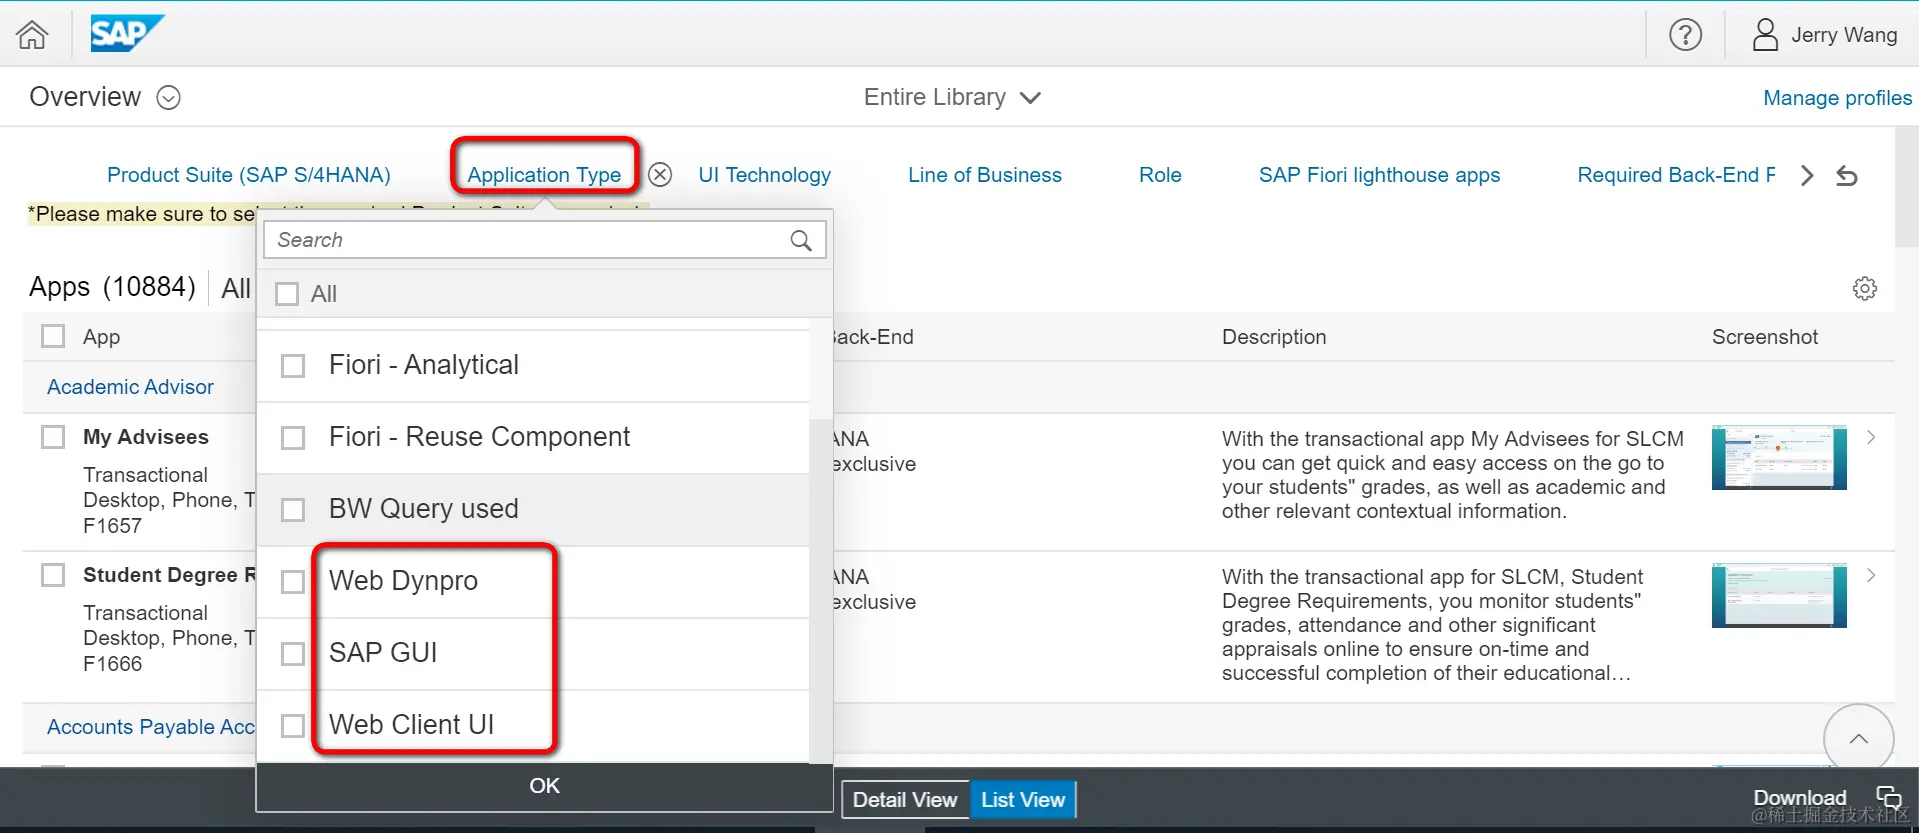Open the help question mark icon

(1685, 35)
